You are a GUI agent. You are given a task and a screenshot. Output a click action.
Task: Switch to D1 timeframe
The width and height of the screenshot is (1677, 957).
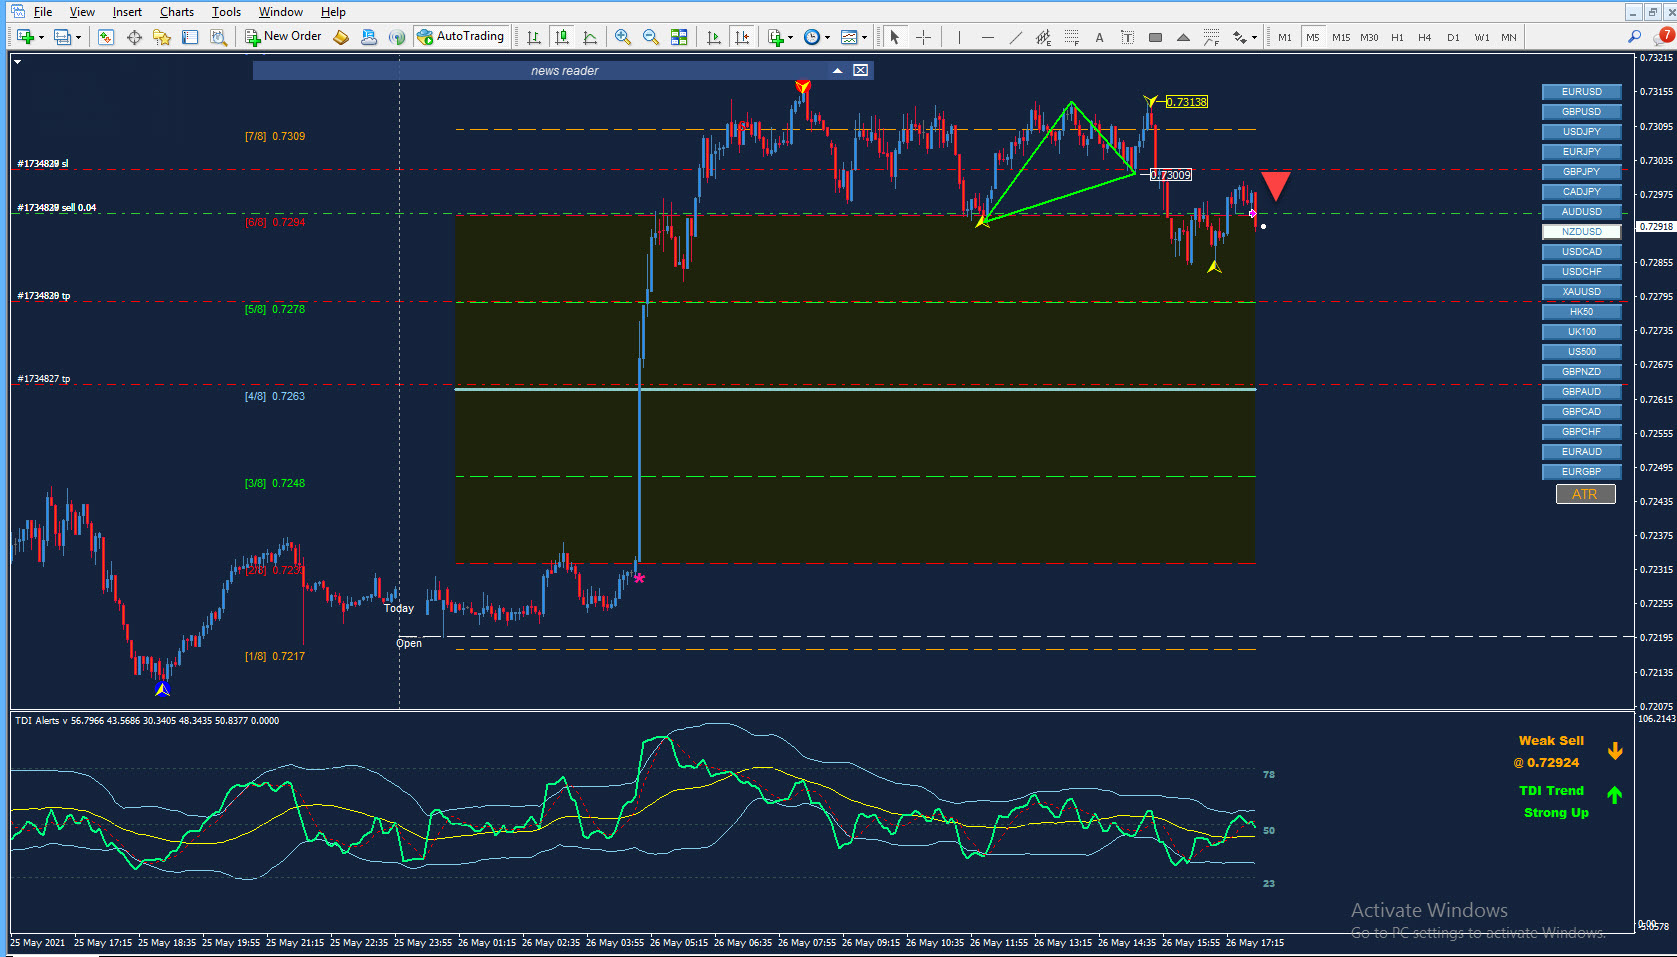click(x=1453, y=37)
